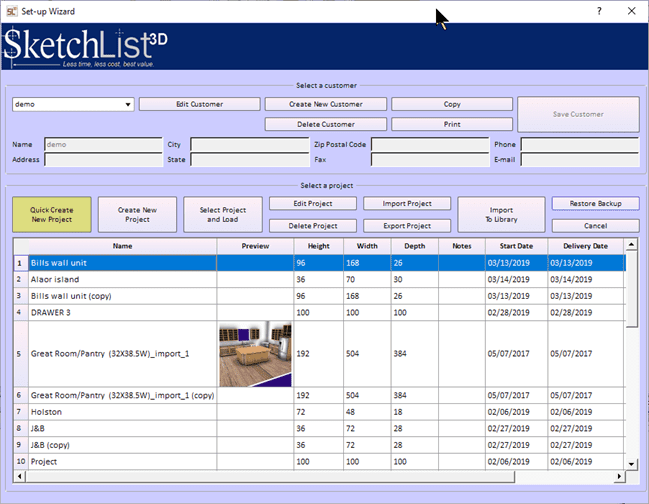Click the Delete Customer button

coord(324,124)
